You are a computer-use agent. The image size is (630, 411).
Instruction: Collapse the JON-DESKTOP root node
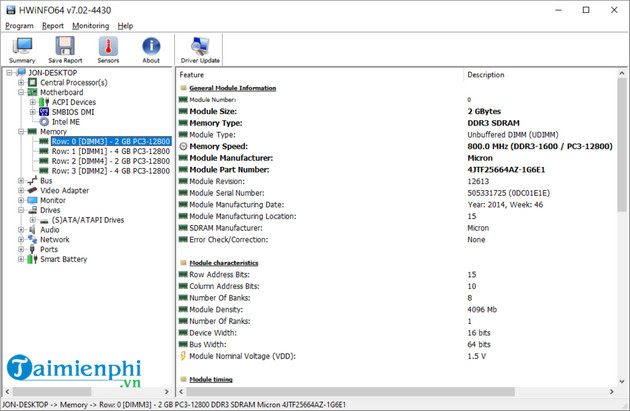pyautogui.click(x=10, y=73)
